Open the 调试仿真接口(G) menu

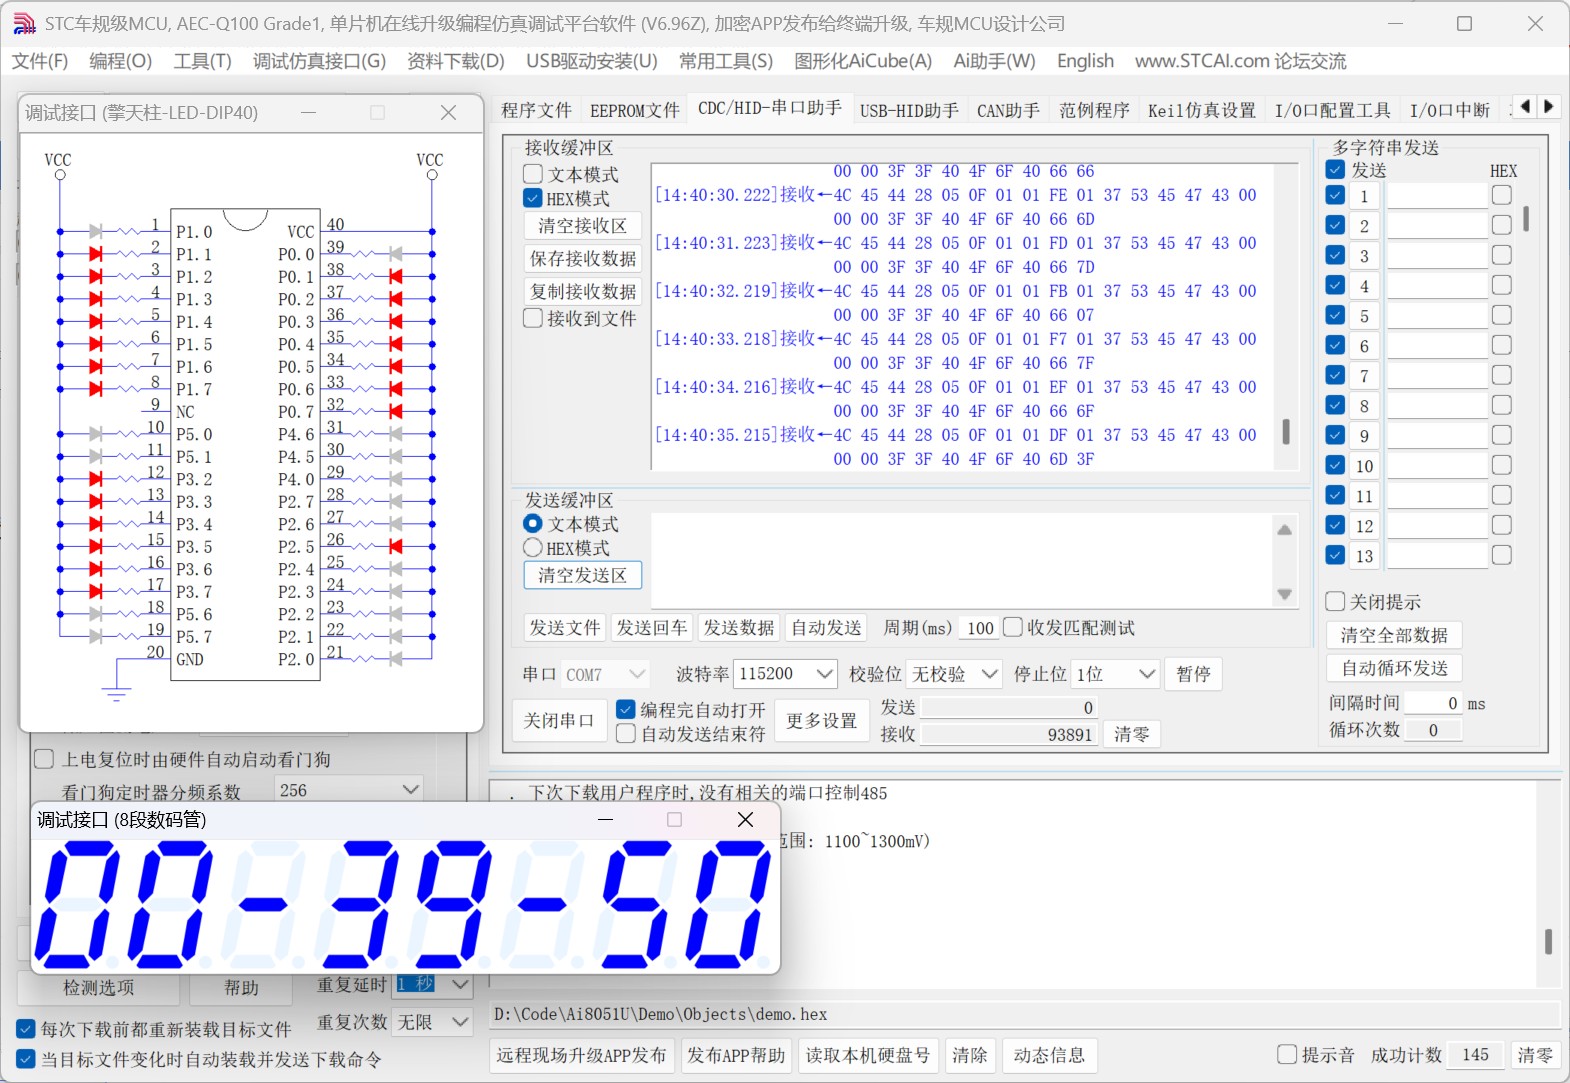[319, 61]
